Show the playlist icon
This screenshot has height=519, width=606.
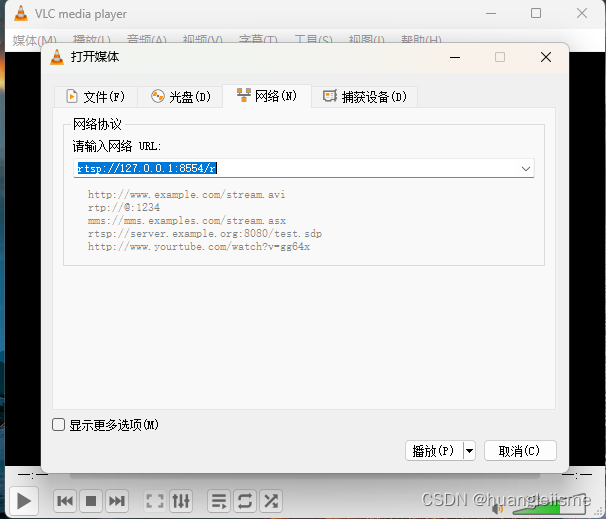[219, 501]
